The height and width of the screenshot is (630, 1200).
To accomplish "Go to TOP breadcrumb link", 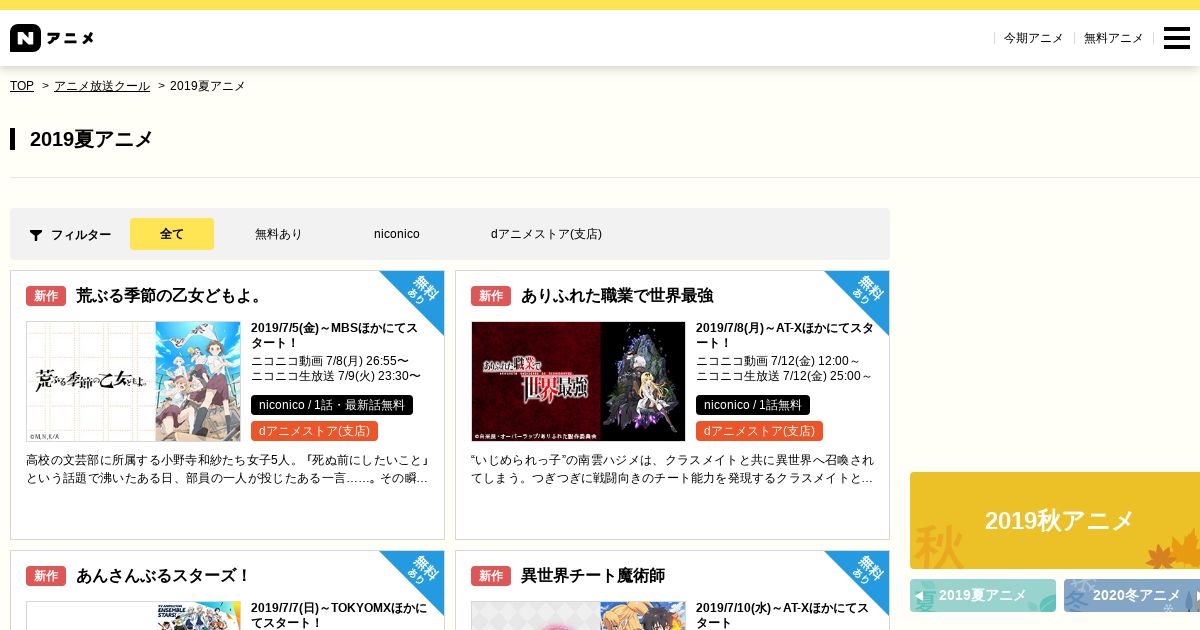I will pos(22,86).
